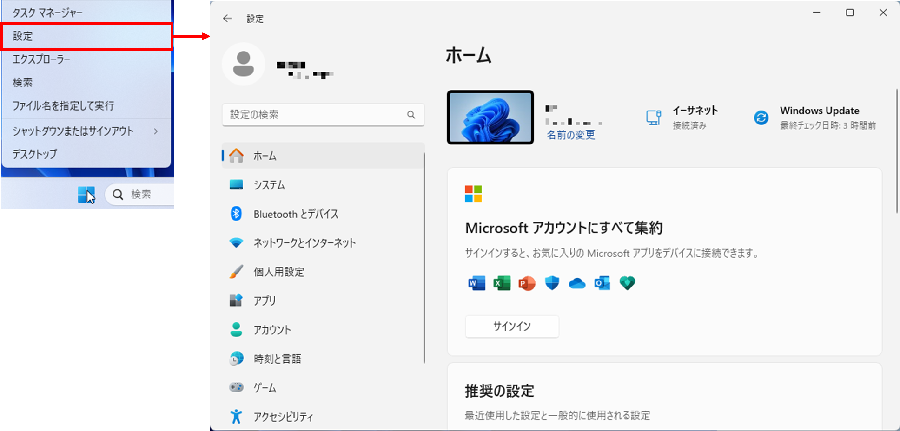The image size is (900, 431).
Task: Select the time and language clock icon
Action: (236, 359)
